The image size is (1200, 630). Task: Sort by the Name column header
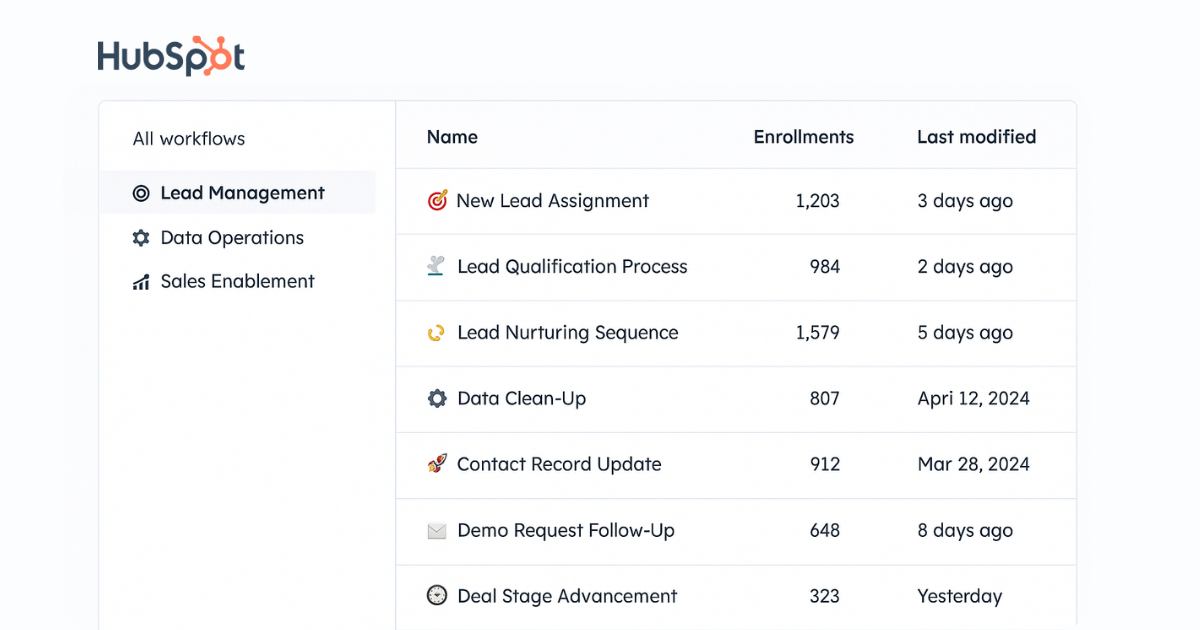[x=452, y=137]
